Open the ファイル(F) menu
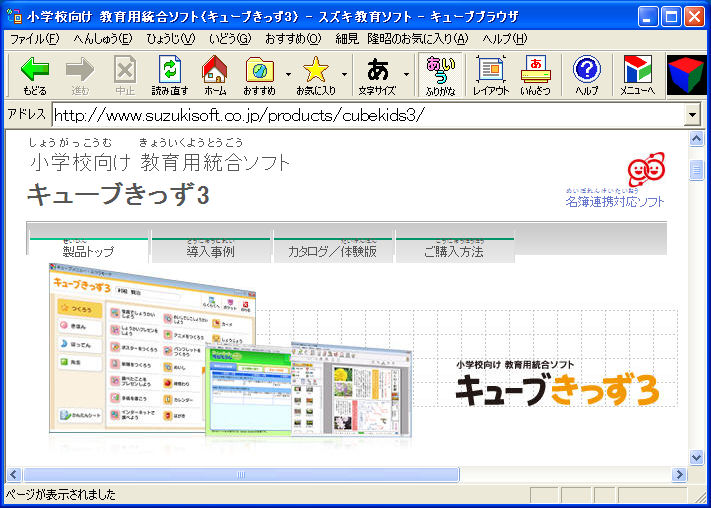Image resolution: width=711 pixels, height=508 pixels. click(x=34, y=39)
